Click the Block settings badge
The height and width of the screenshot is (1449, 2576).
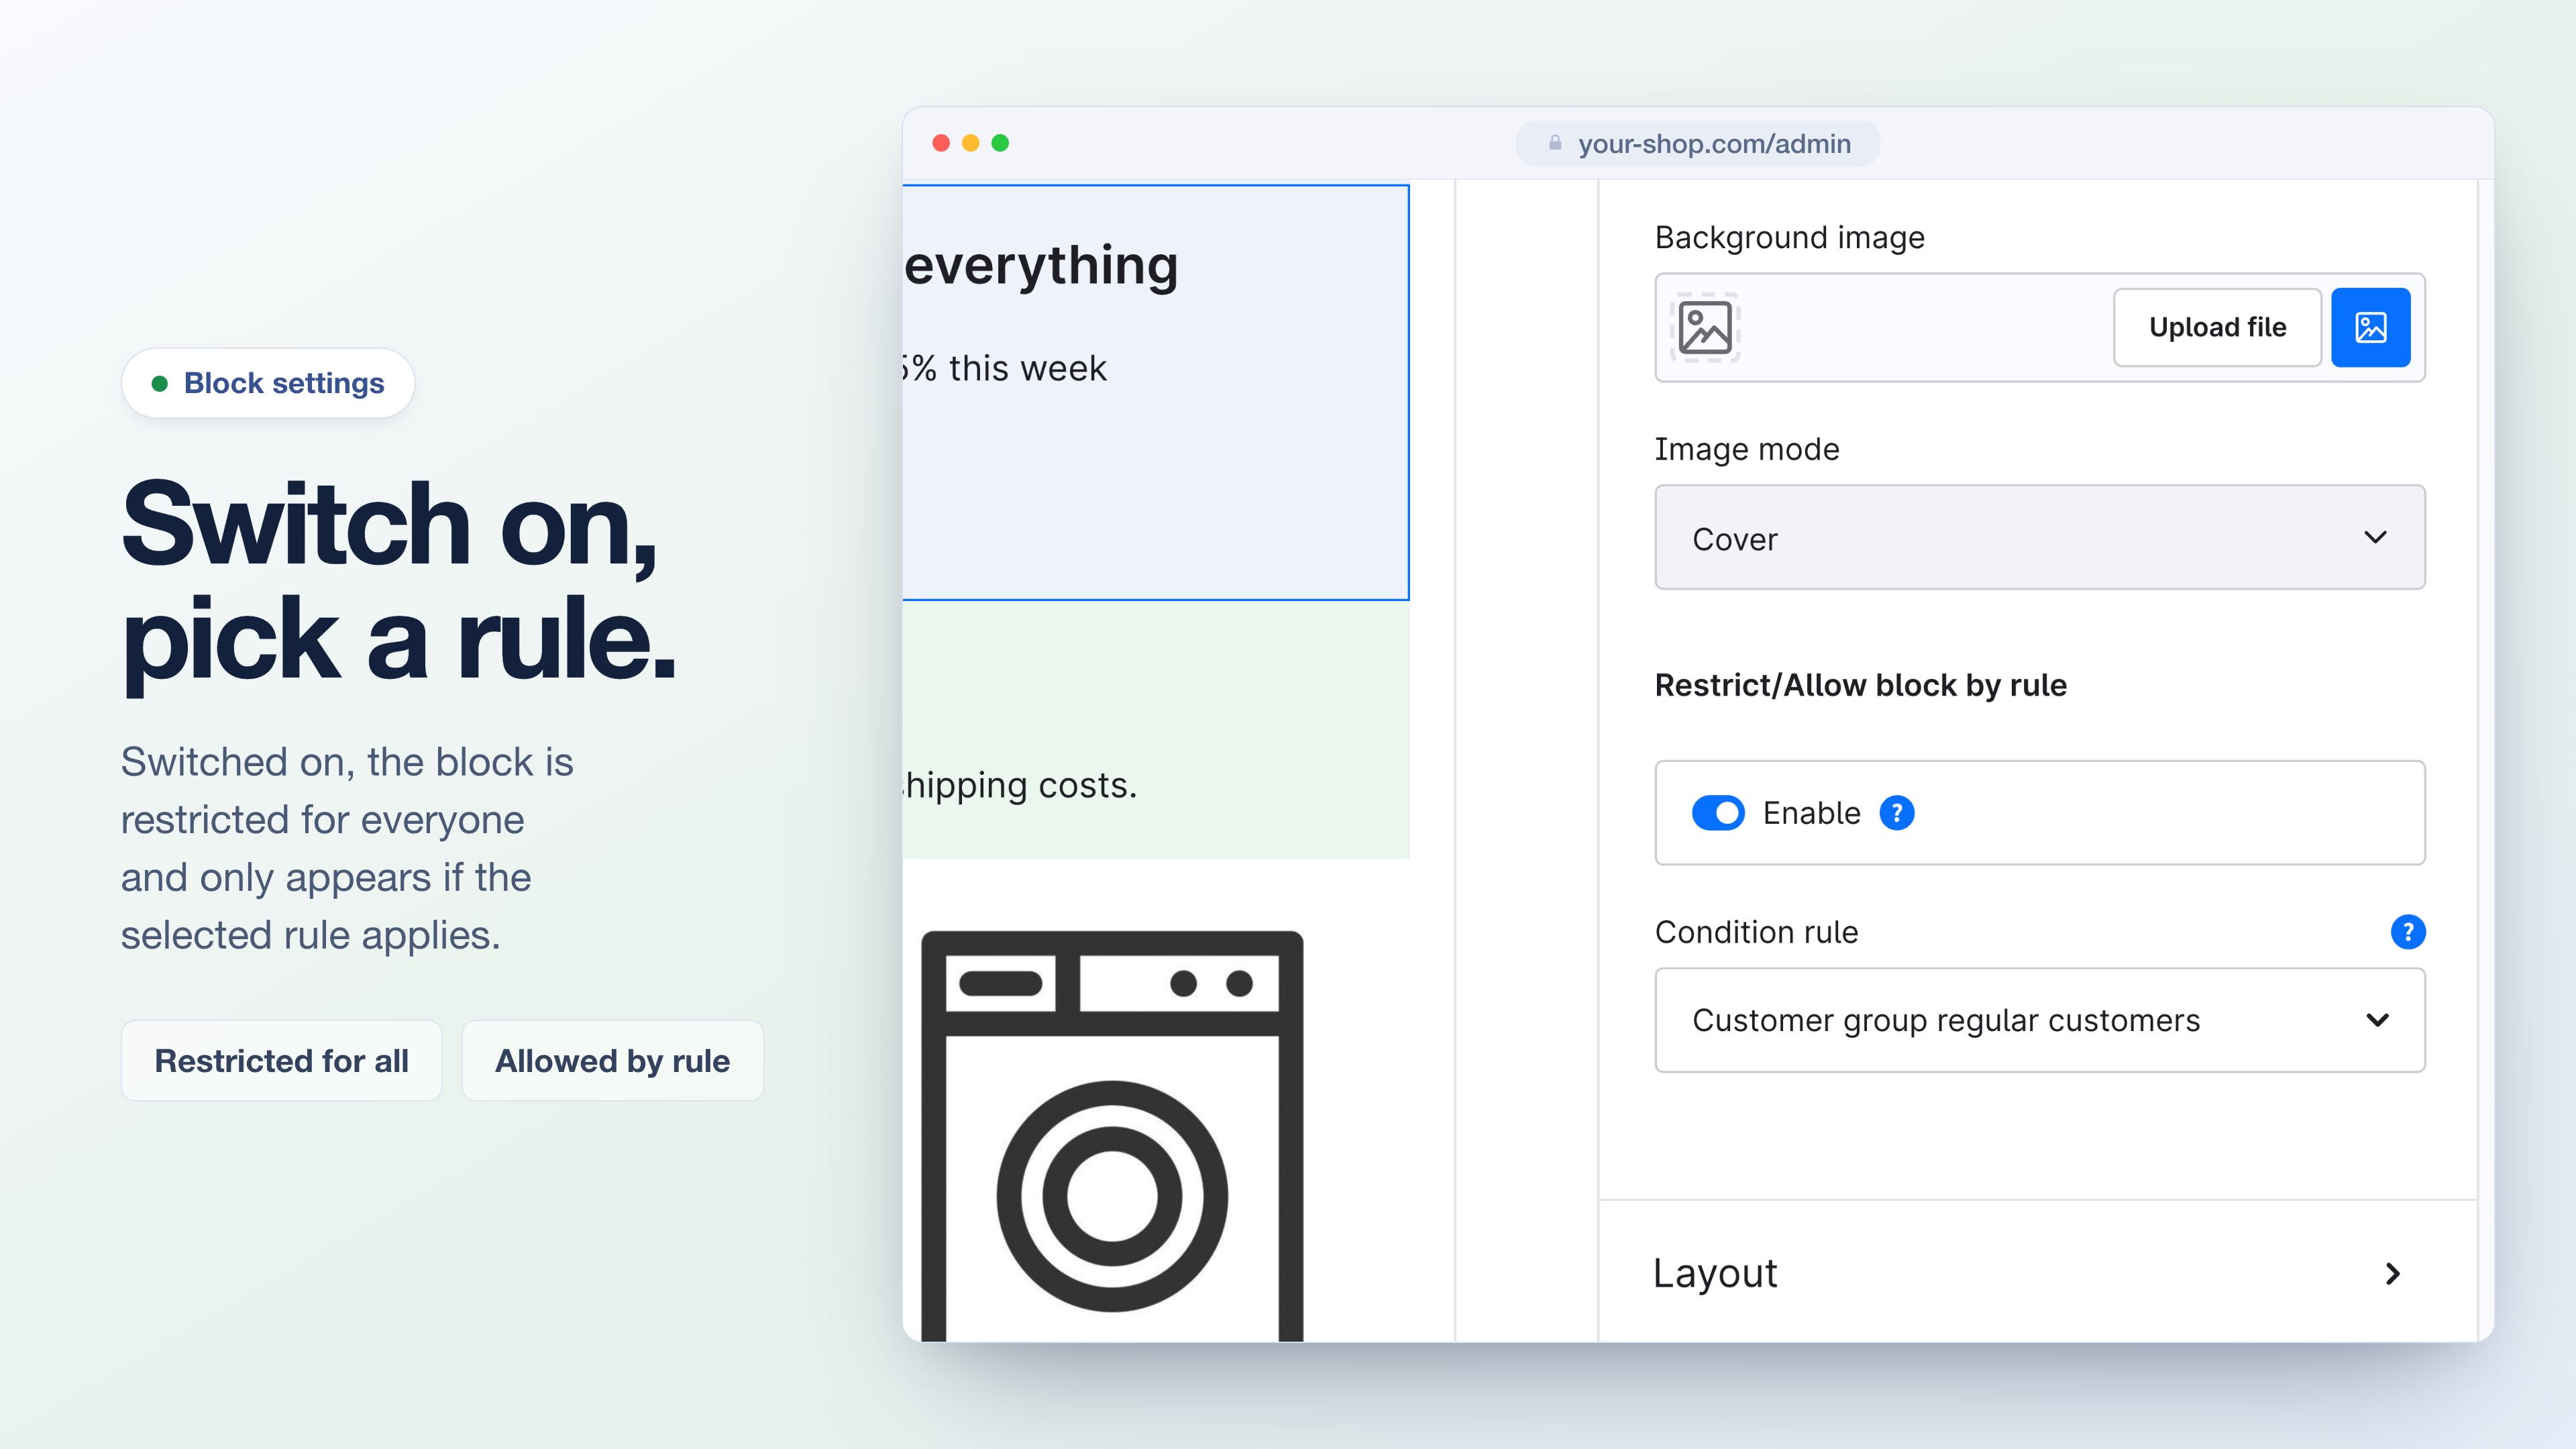point(268,383)
